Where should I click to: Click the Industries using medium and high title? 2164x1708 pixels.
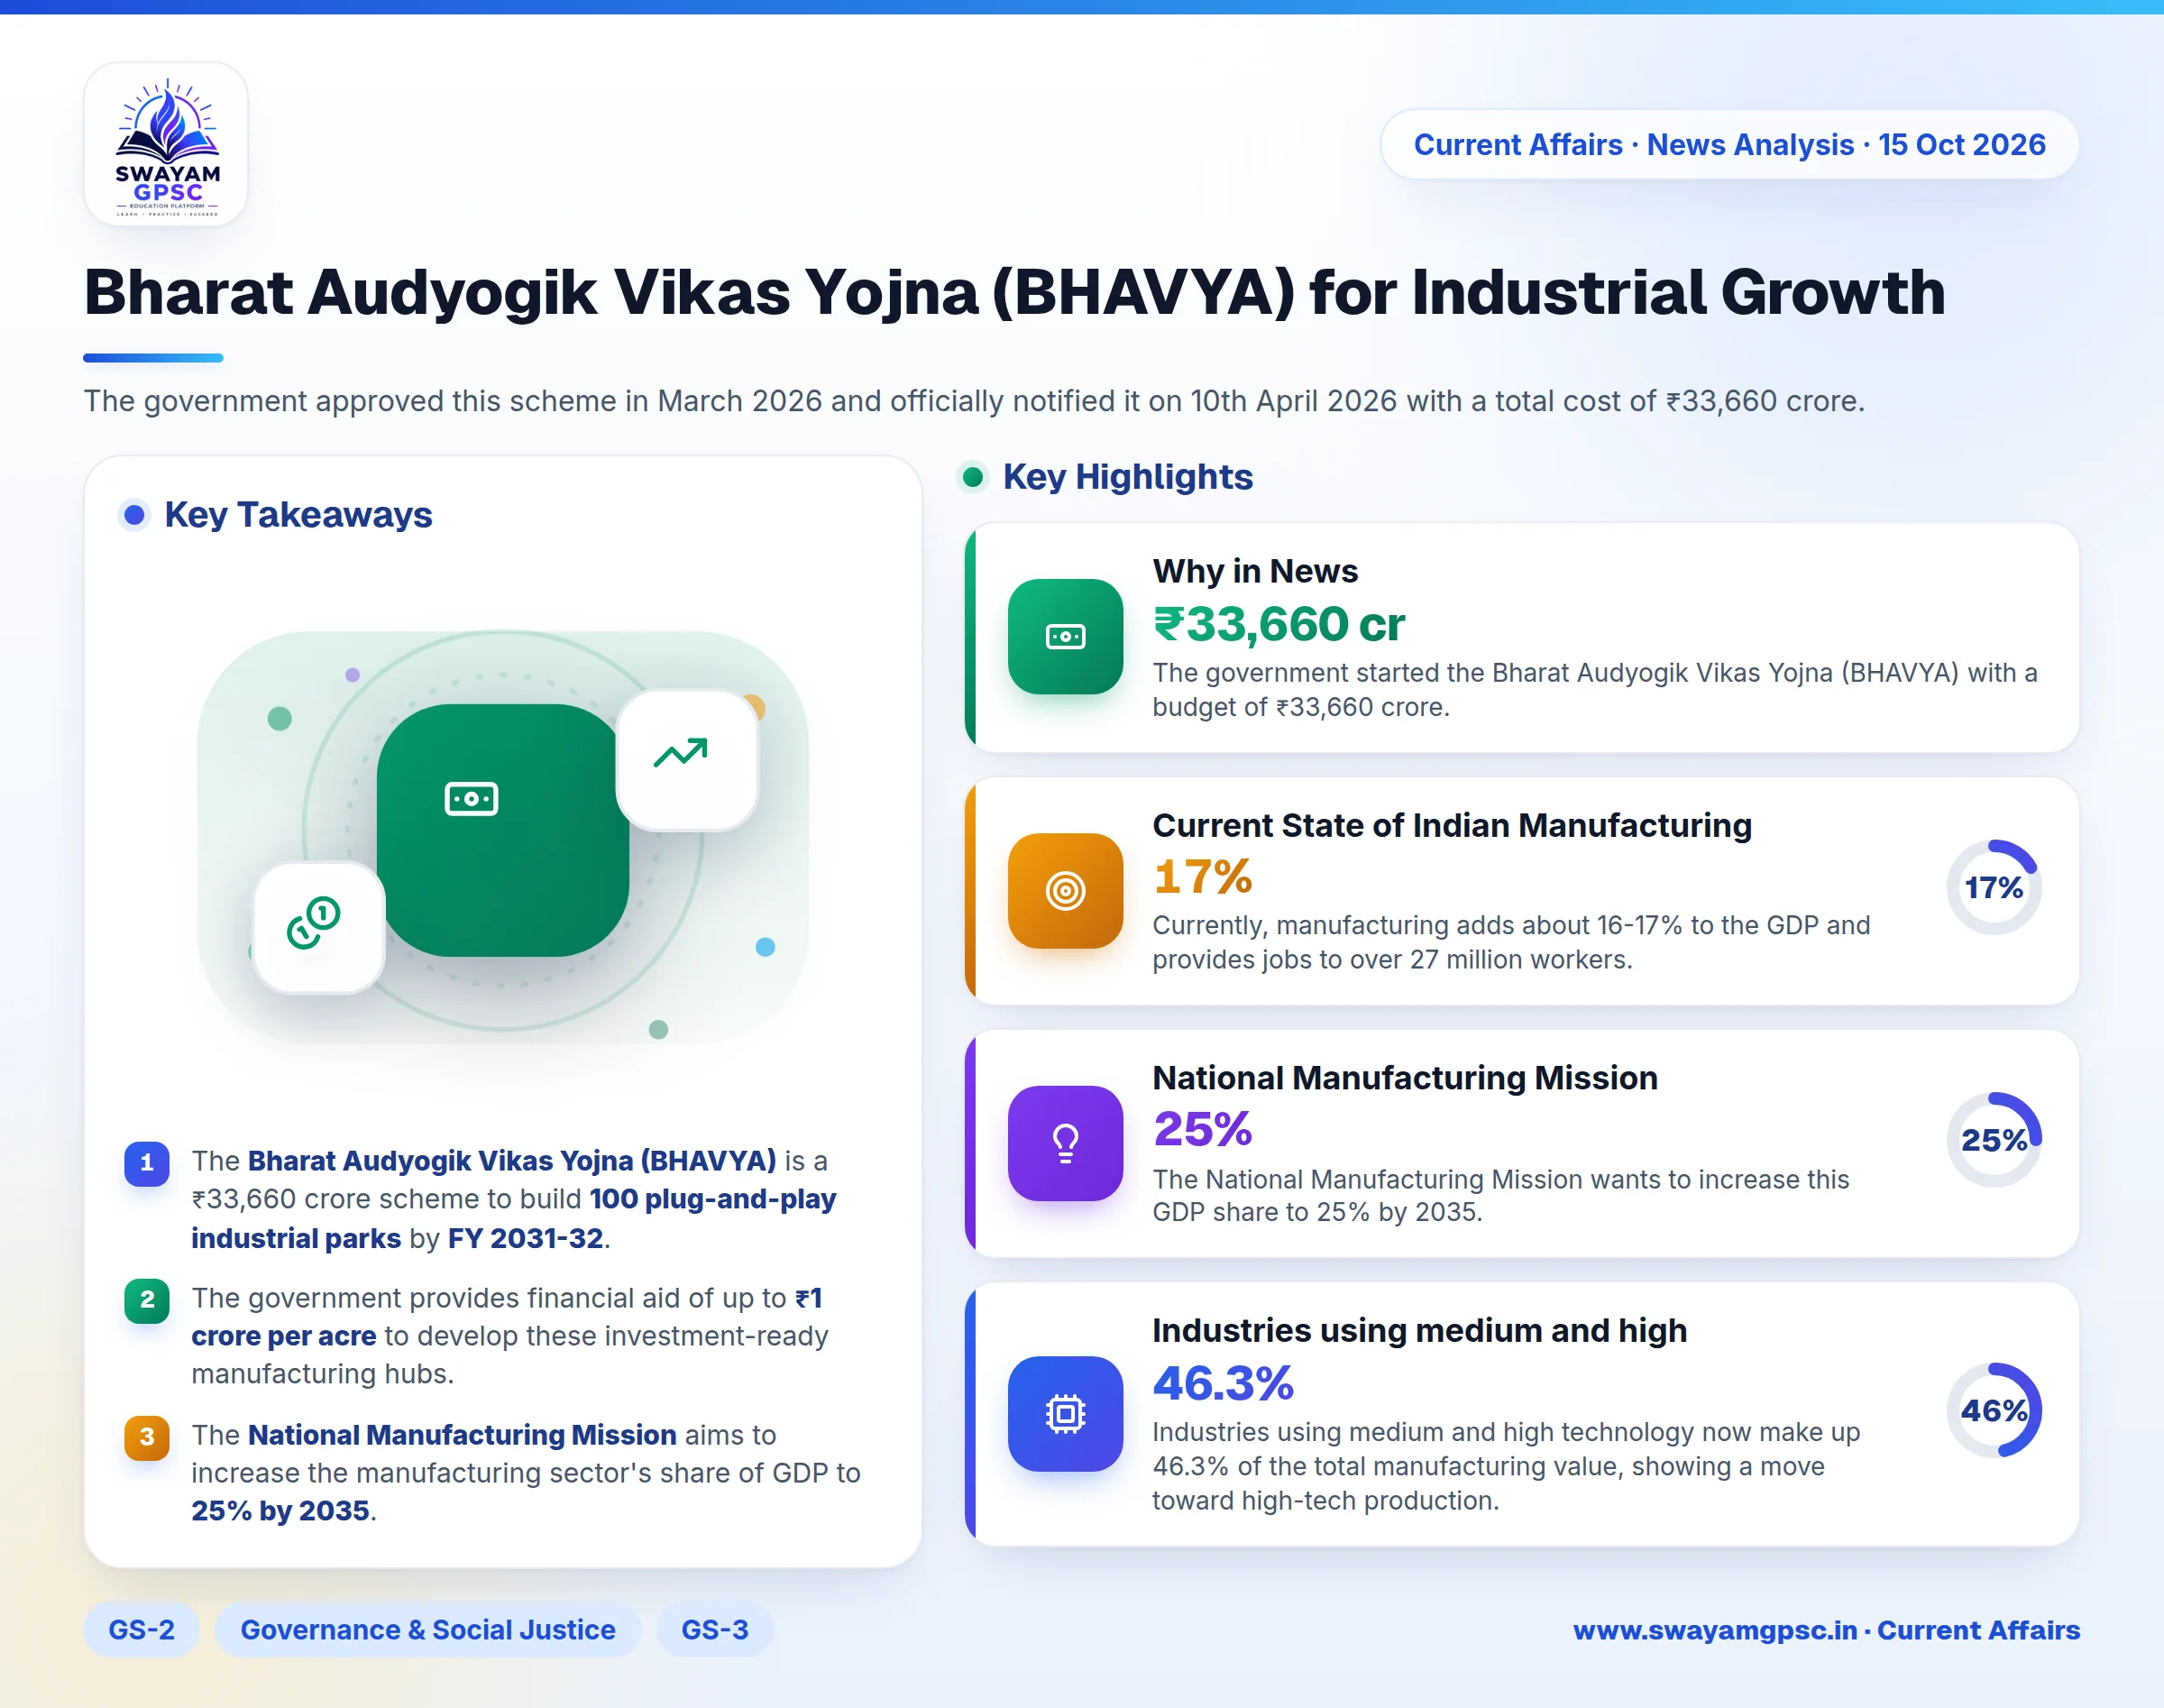click(1419, 1331)
